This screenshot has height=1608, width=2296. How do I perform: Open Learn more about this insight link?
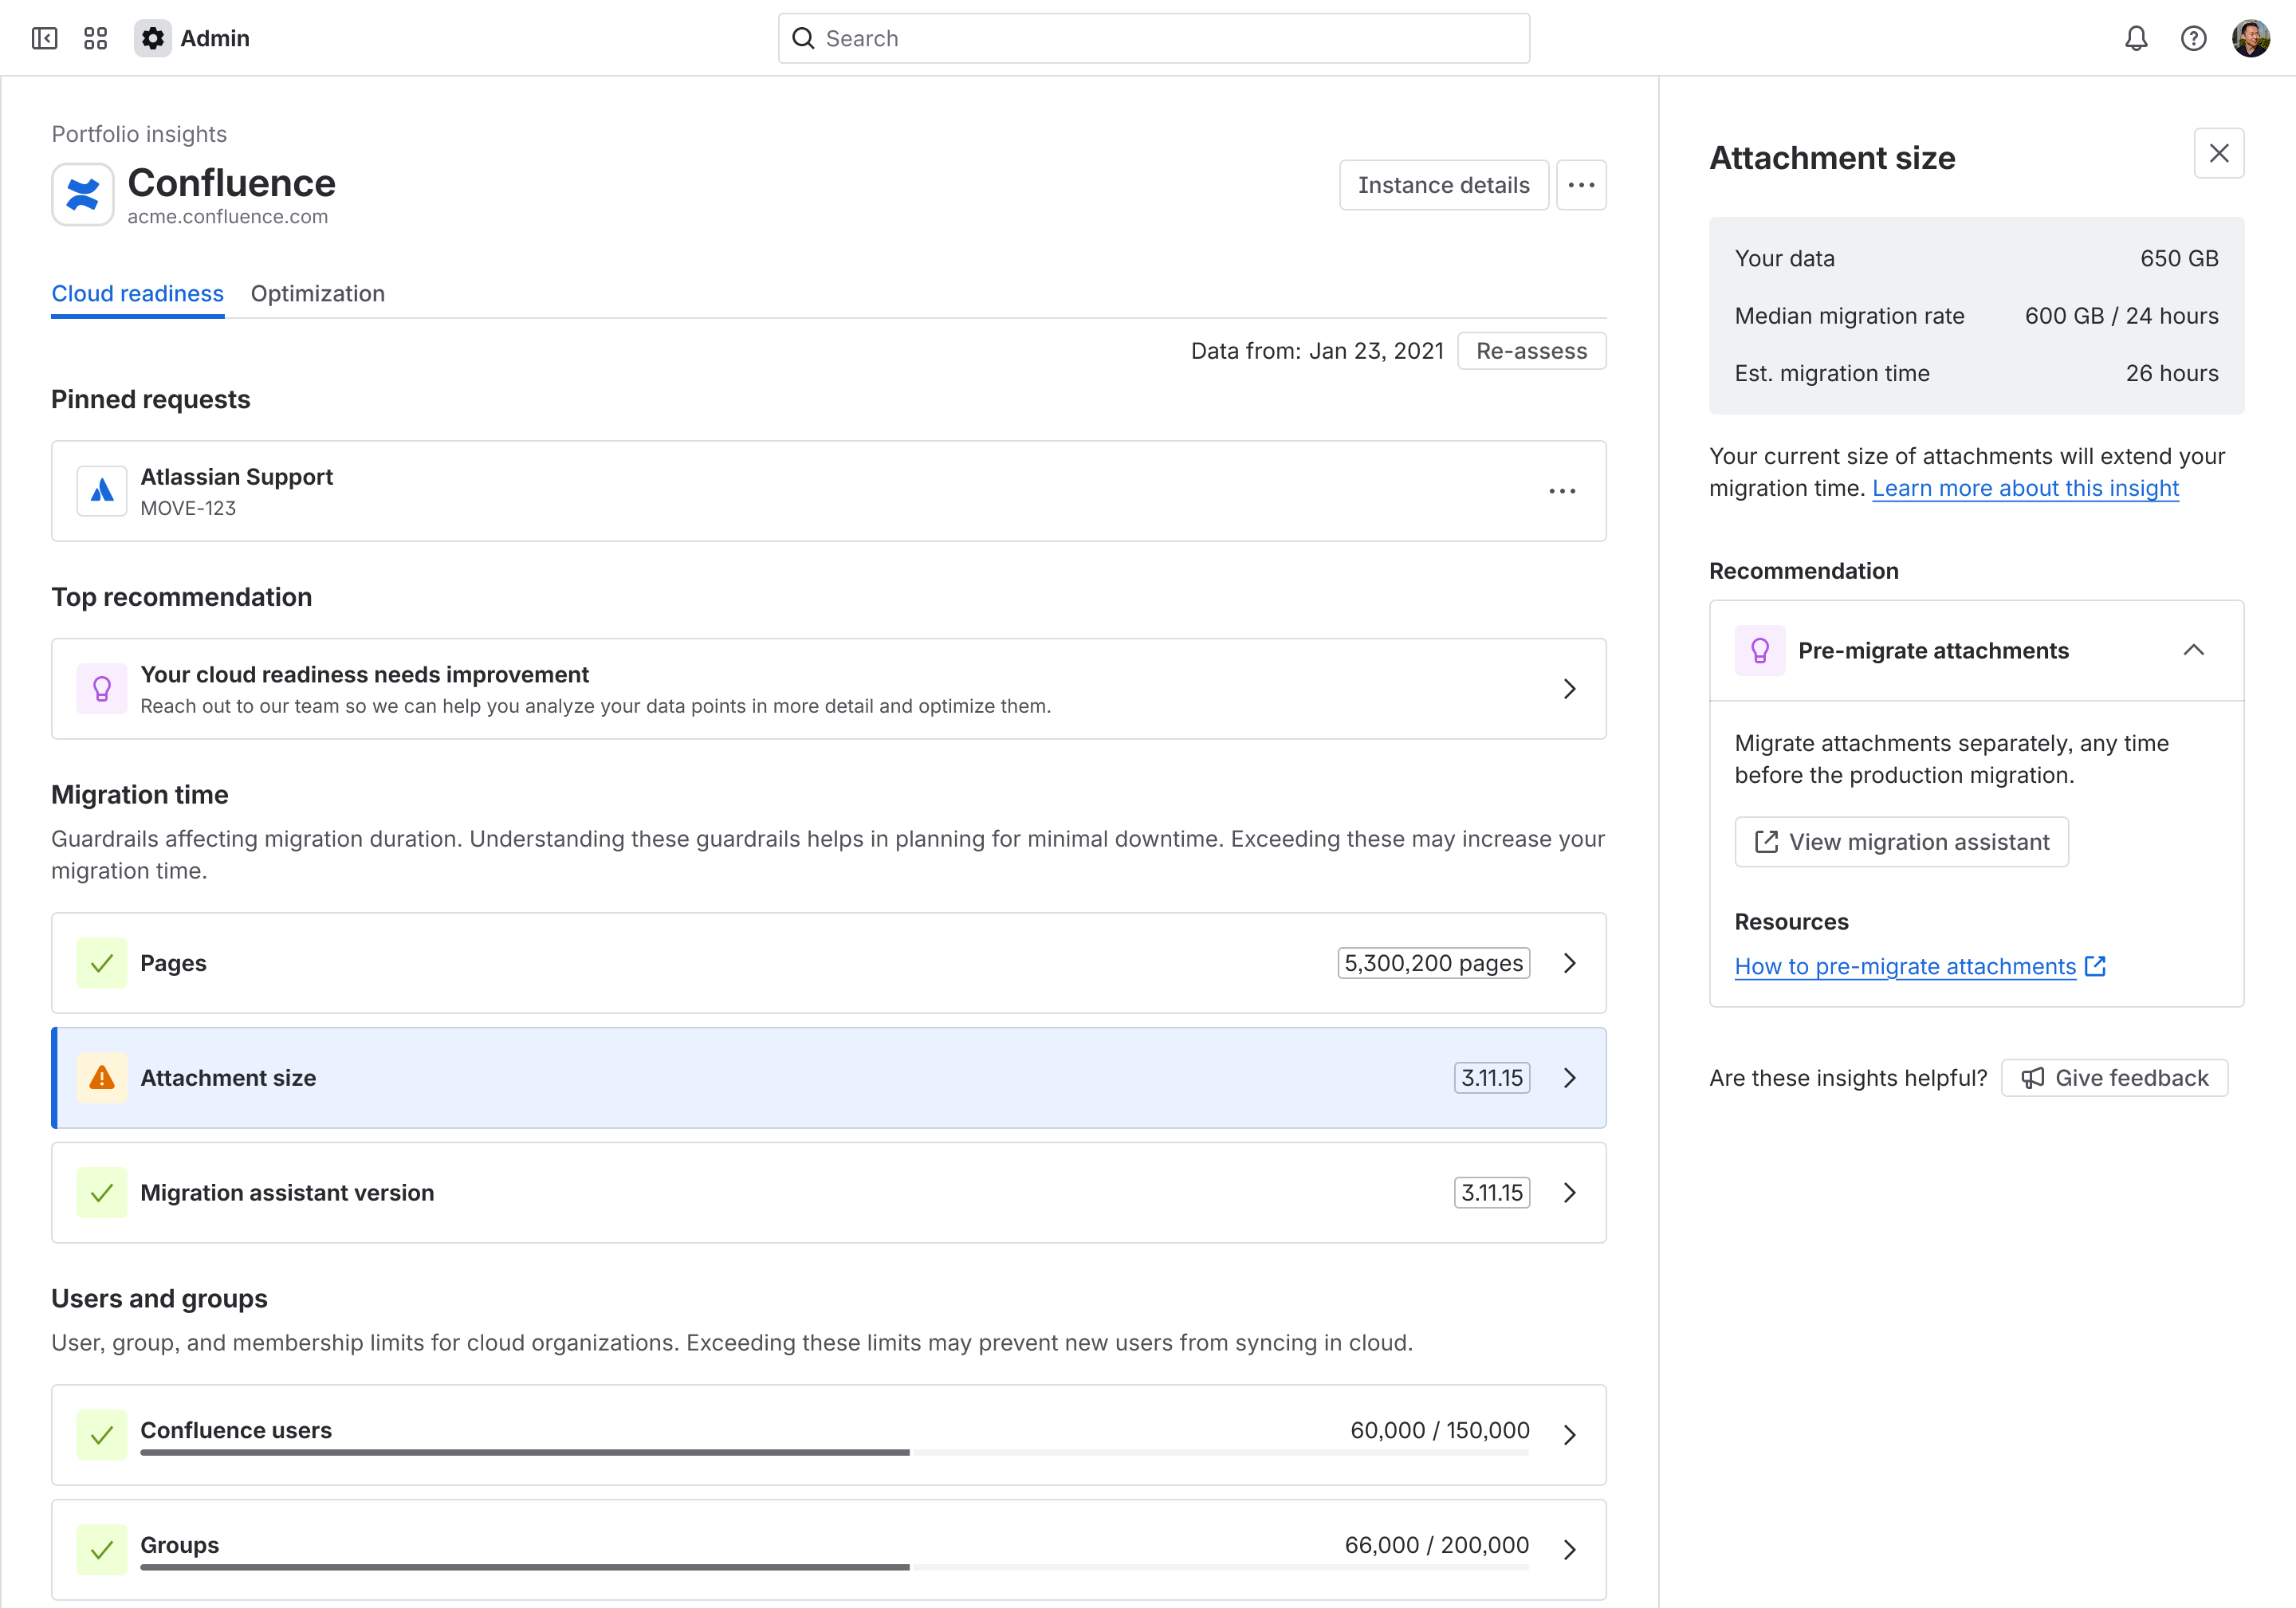(2025, 488)
